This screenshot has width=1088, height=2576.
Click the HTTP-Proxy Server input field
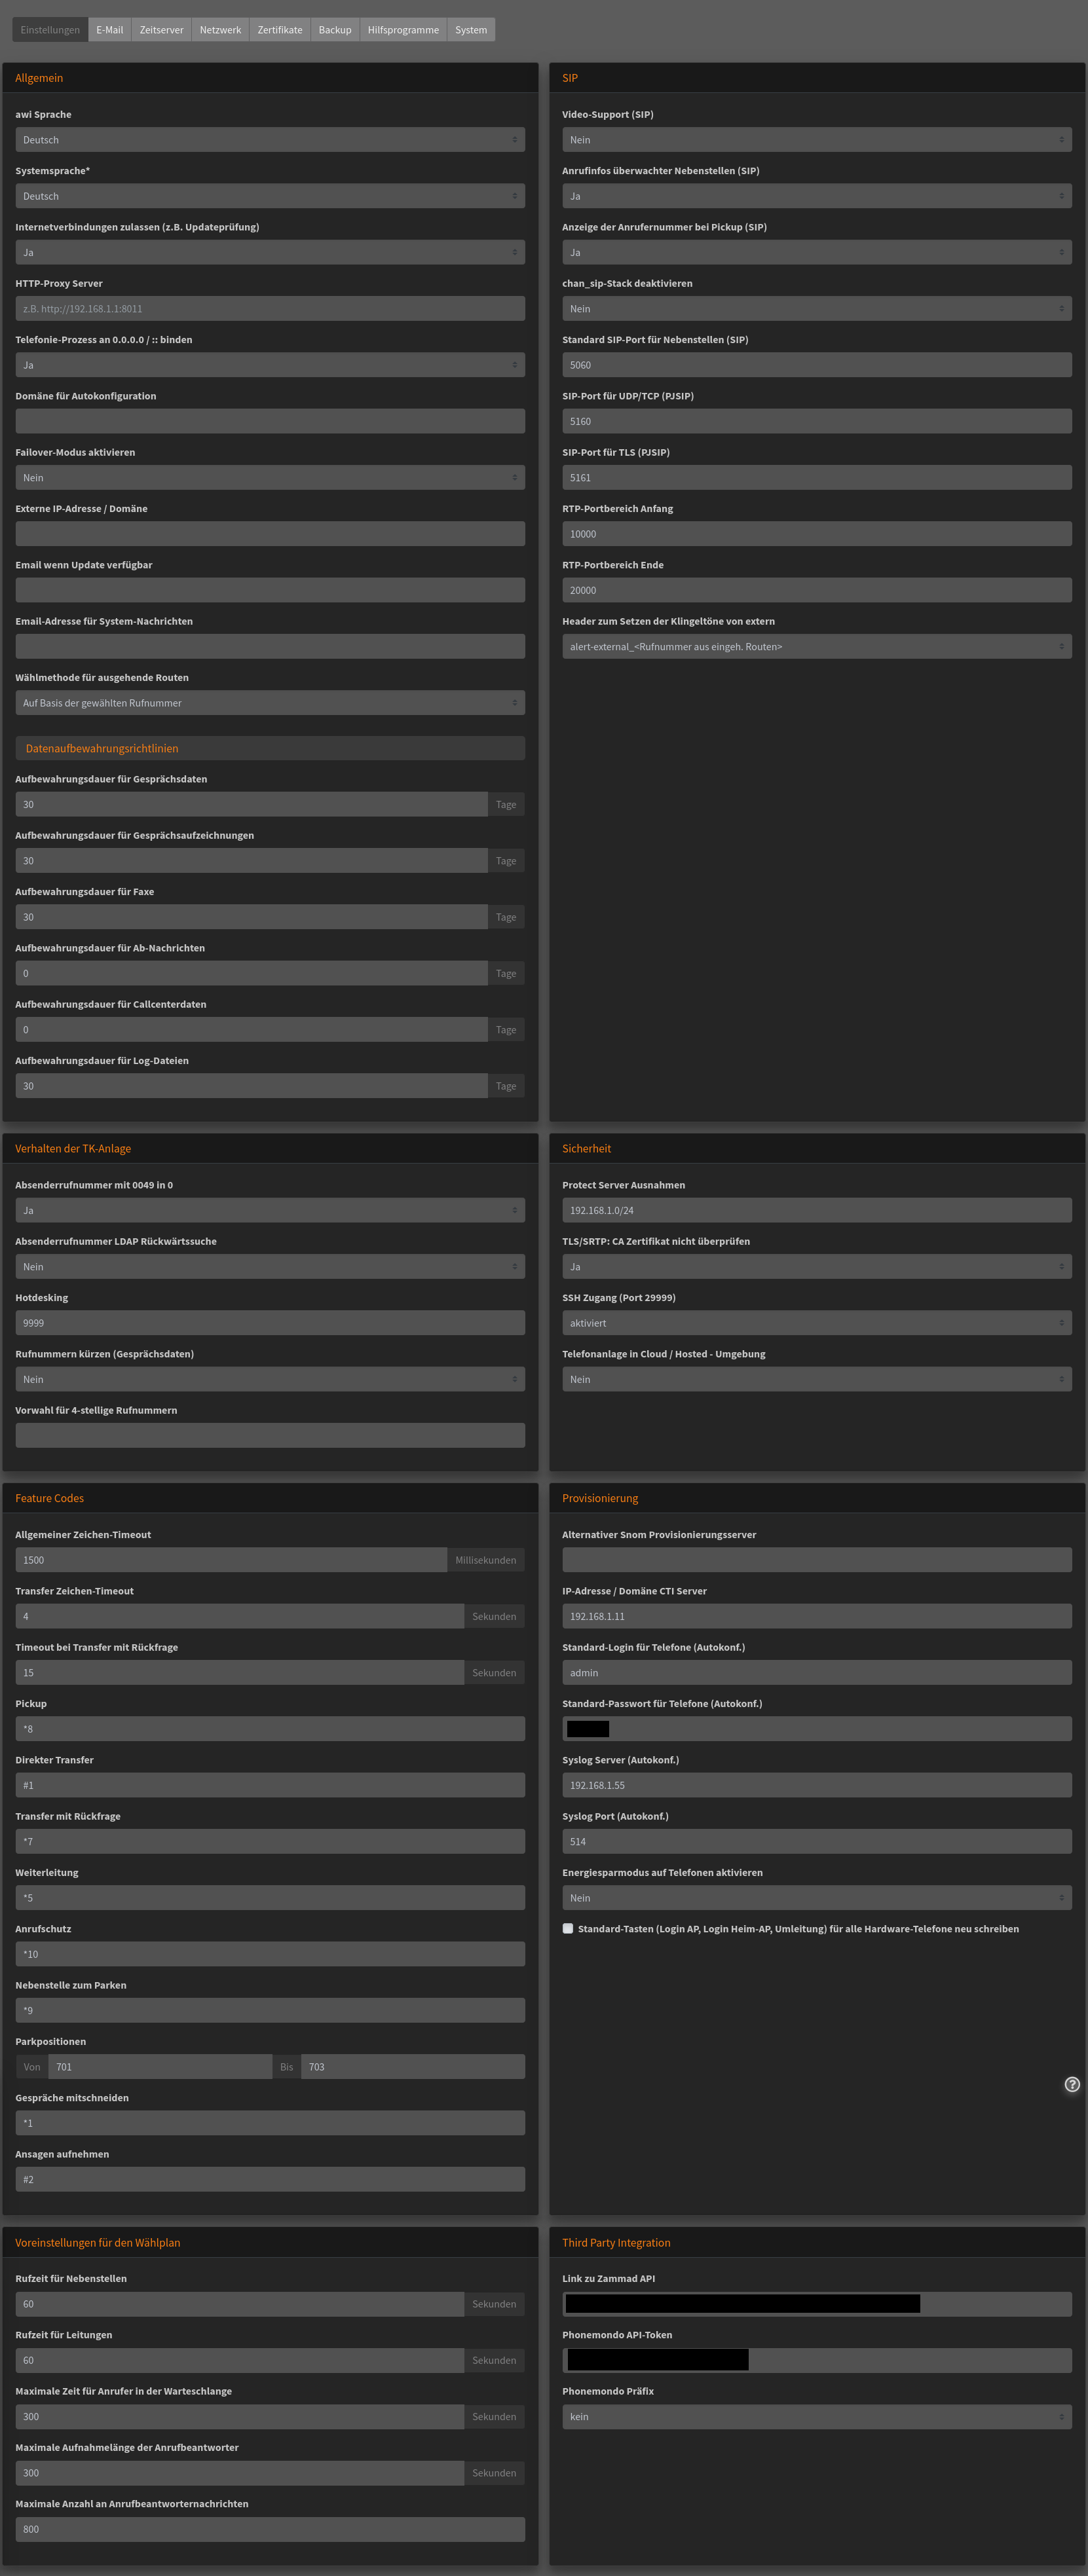270,309
